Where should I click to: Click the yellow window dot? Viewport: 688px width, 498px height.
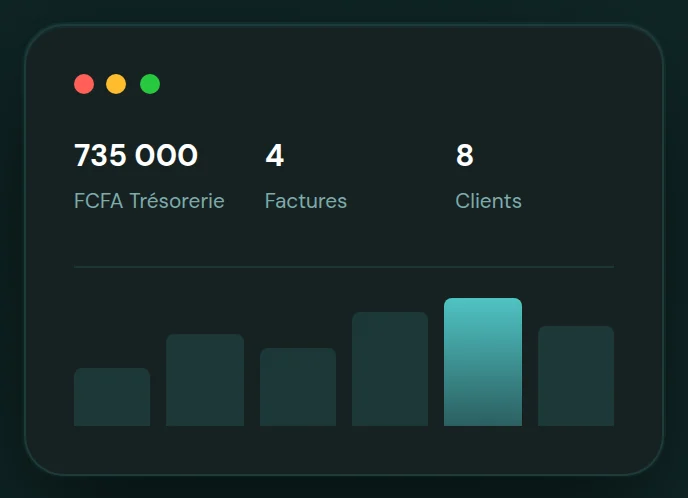[116, 84]
